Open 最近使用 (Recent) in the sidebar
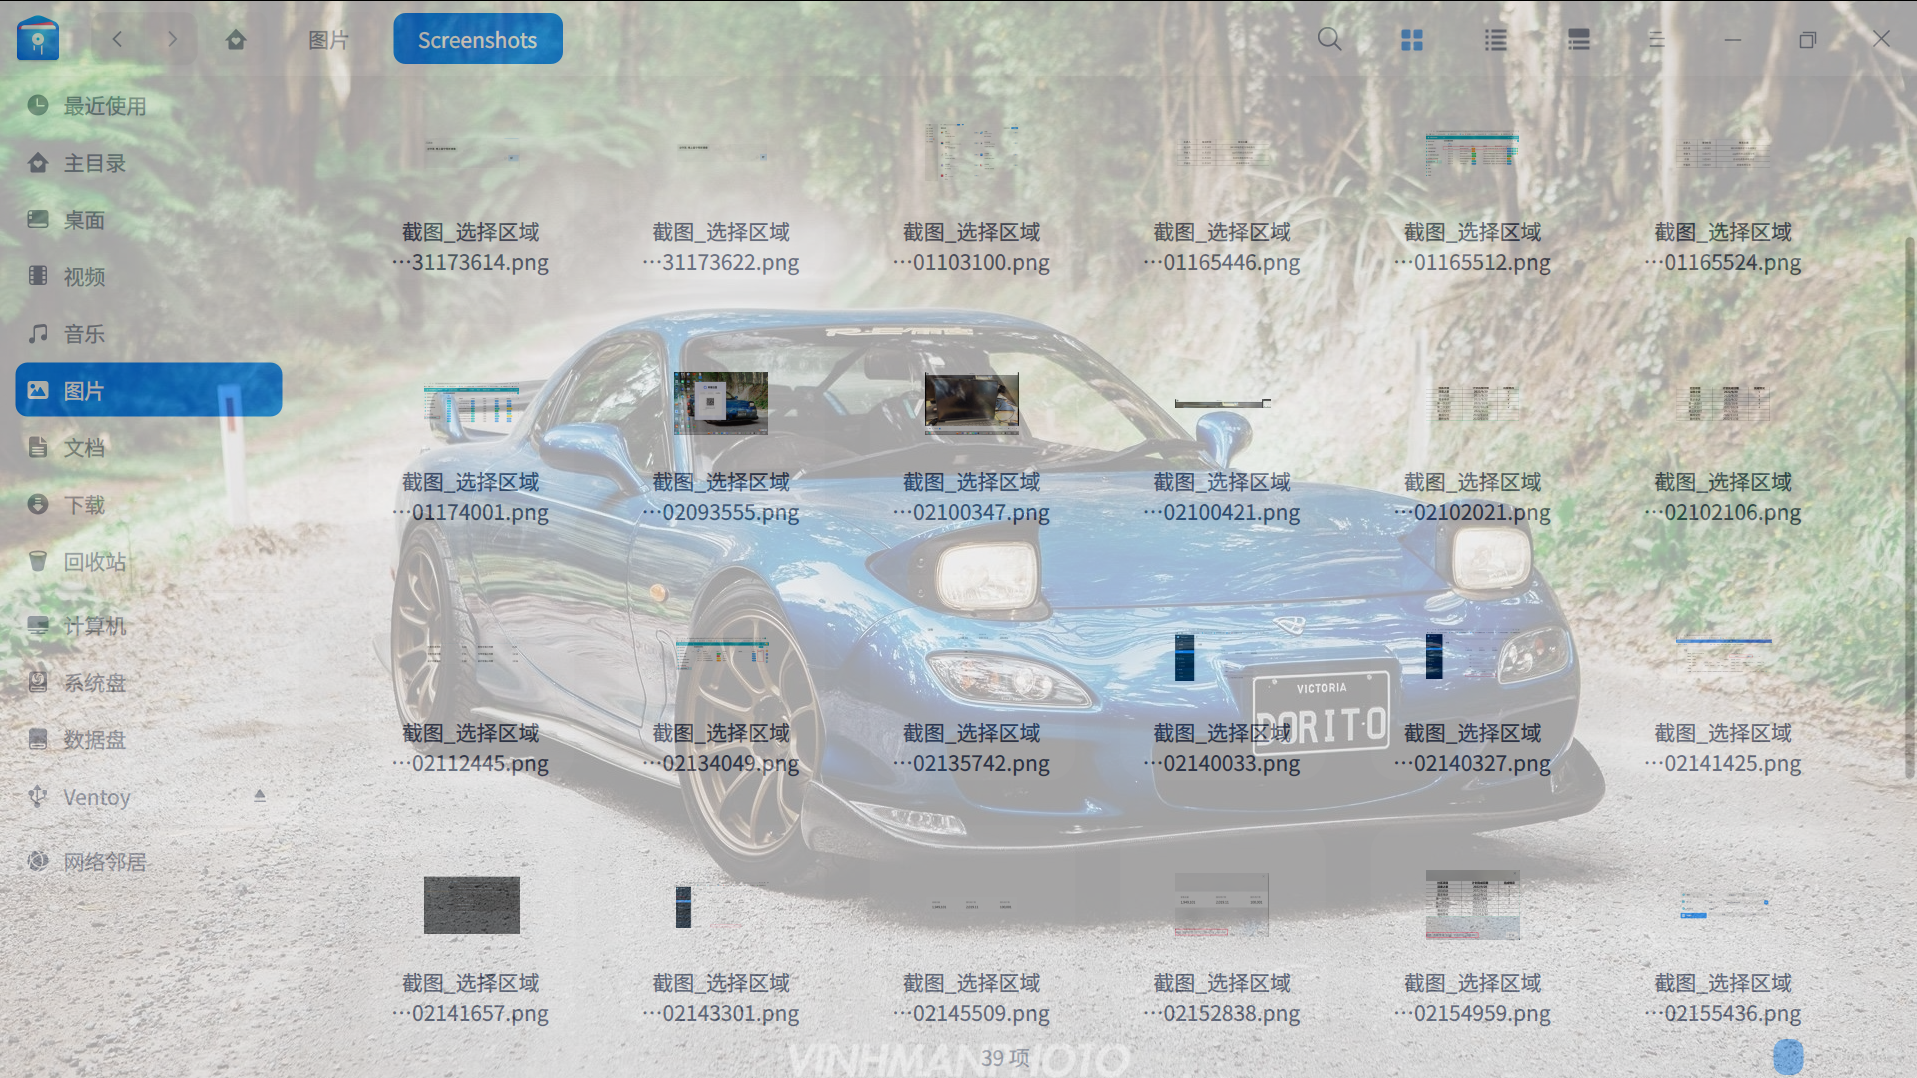This screenshot has height=1078, width=1917. click(149, 106)
